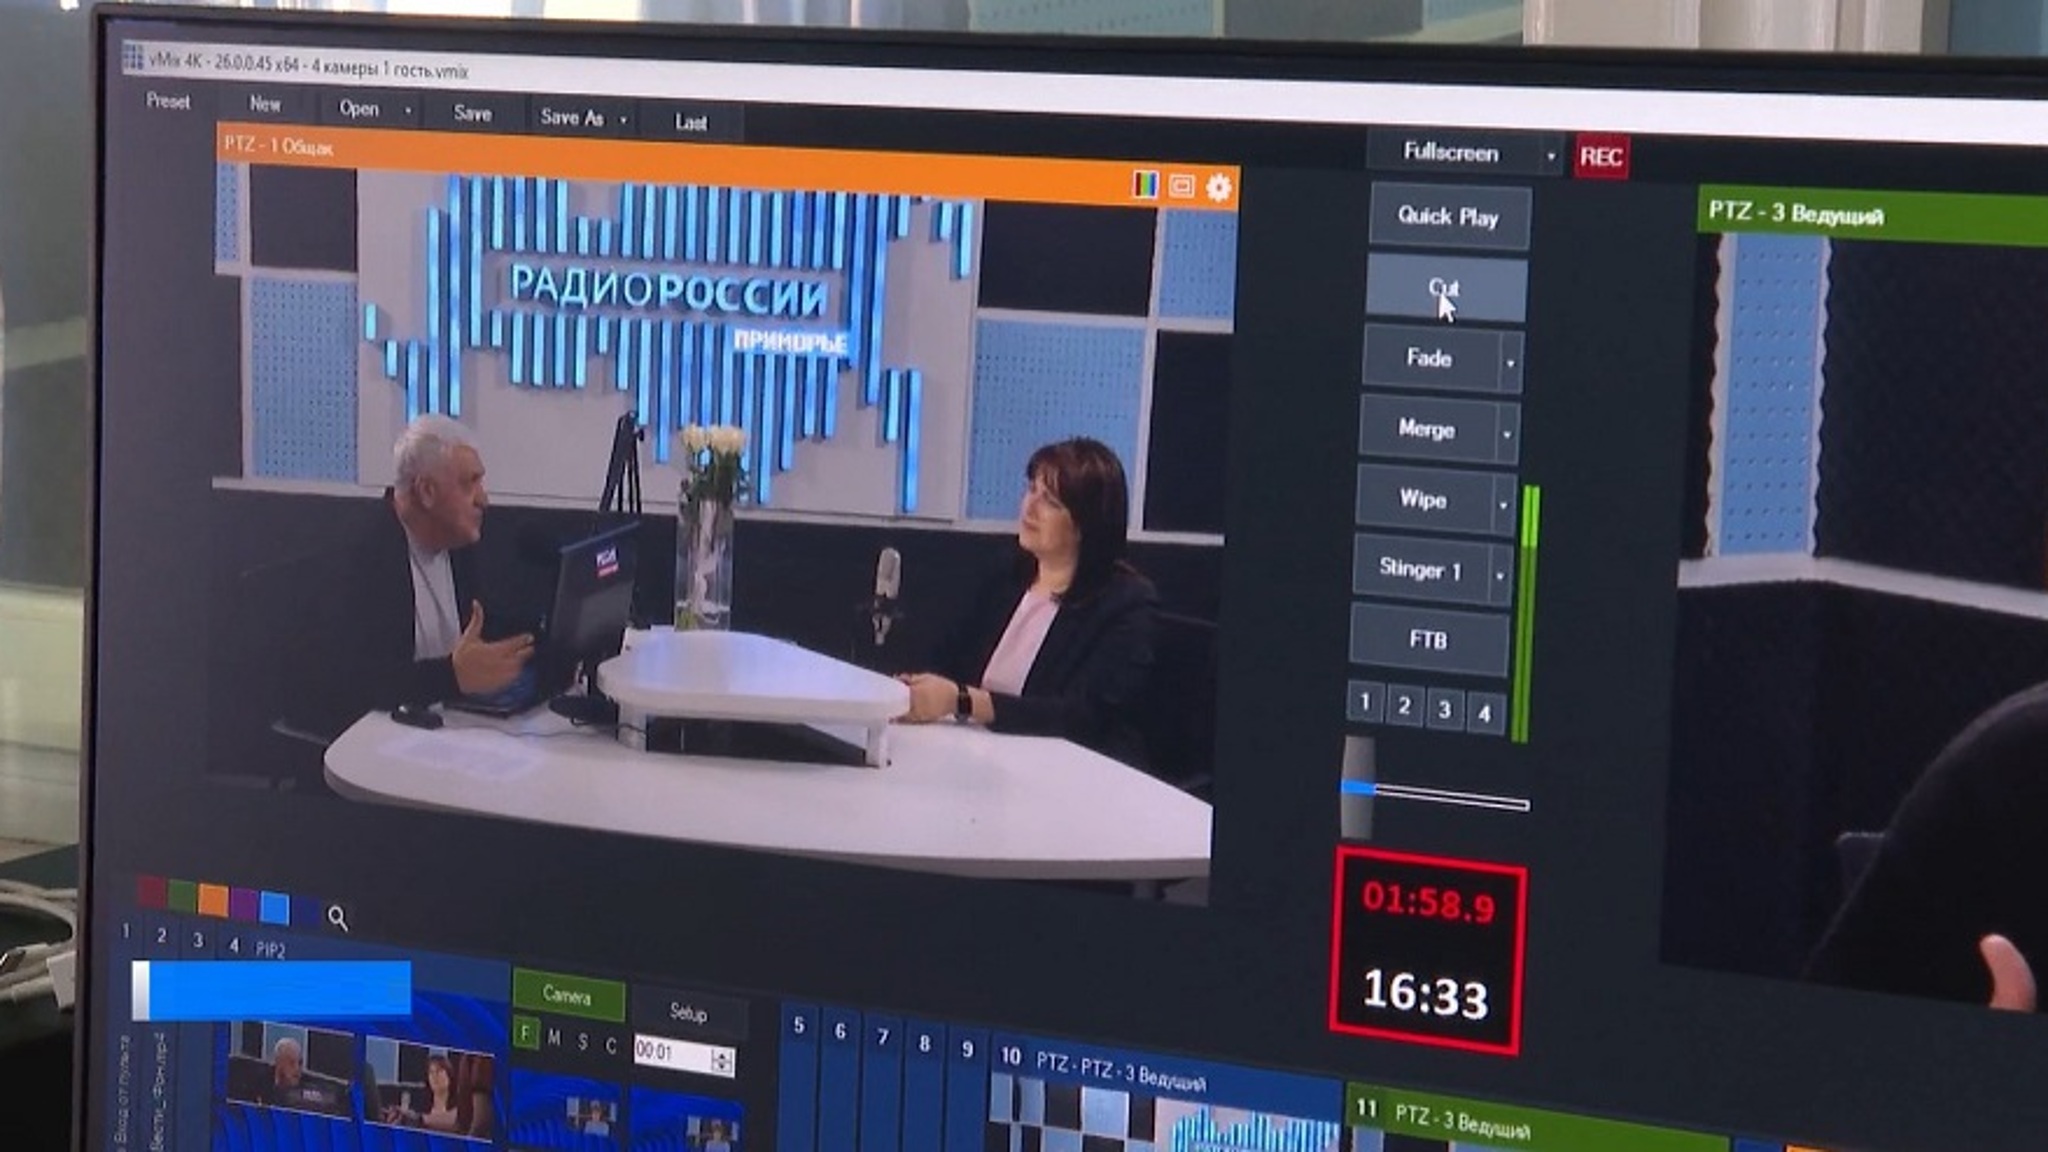The image size is (2048, 1152).
Task: Toggle the C button under Camera
Action: point(611,1046)
